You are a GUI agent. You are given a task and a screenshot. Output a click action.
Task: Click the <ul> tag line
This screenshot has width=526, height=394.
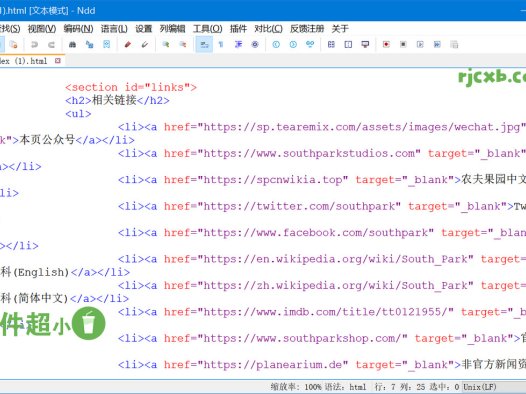(x=78, y=114)
